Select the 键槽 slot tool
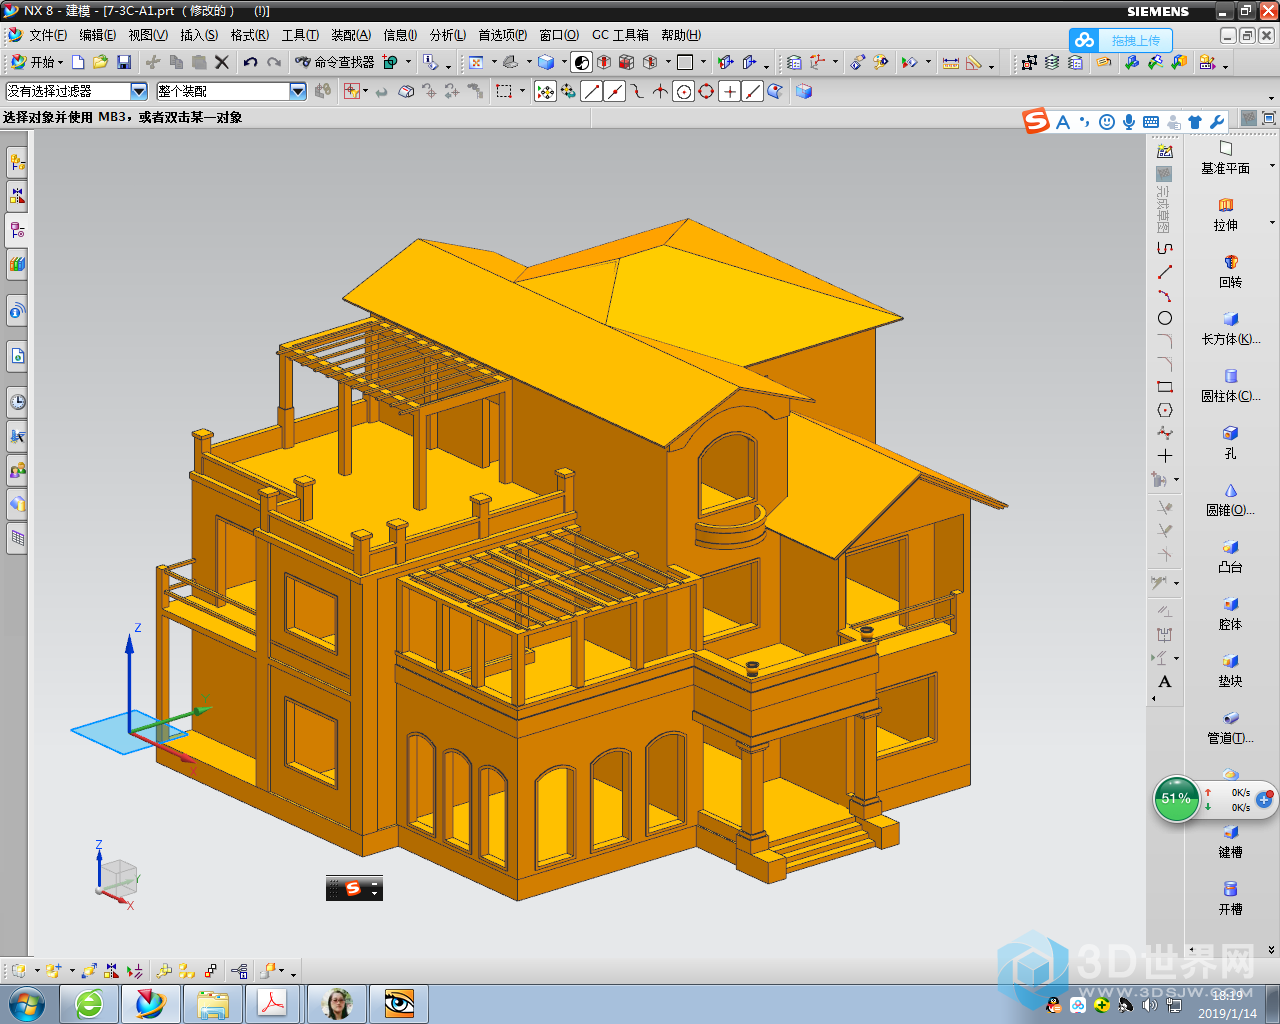Screen dimensions: 1280x1024 pyautogui.click(x=1230, y=842)
